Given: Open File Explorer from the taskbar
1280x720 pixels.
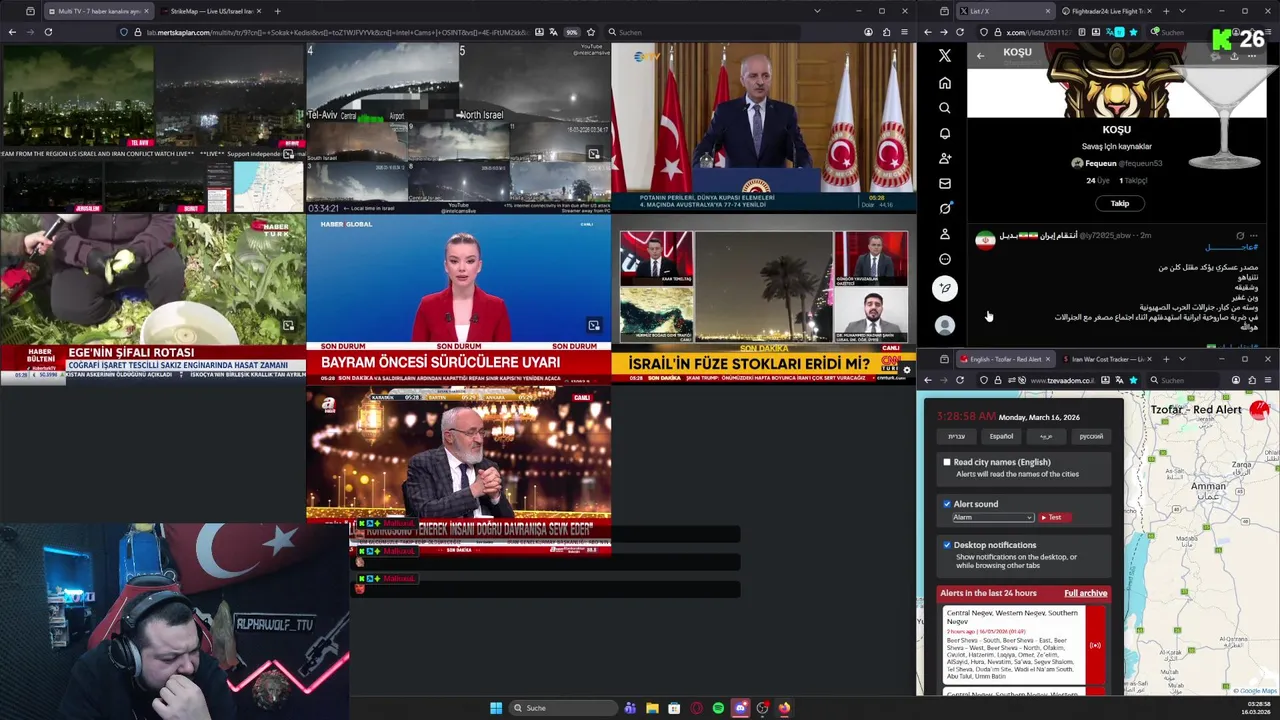Looking at the screenshot, I should pos(652,708).
